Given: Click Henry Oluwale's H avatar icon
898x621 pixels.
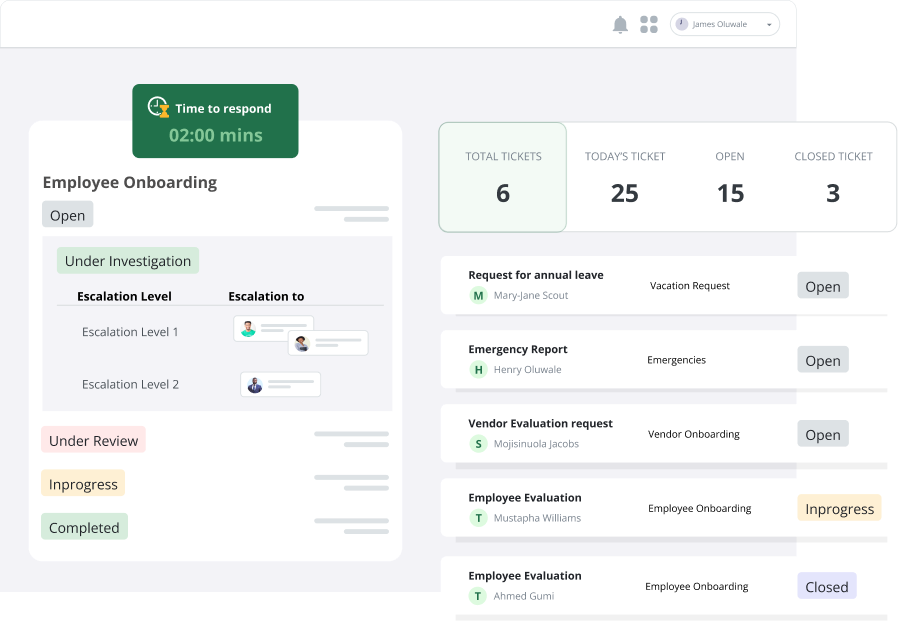Looking at the screenshot, I should [x=479, y=370].
